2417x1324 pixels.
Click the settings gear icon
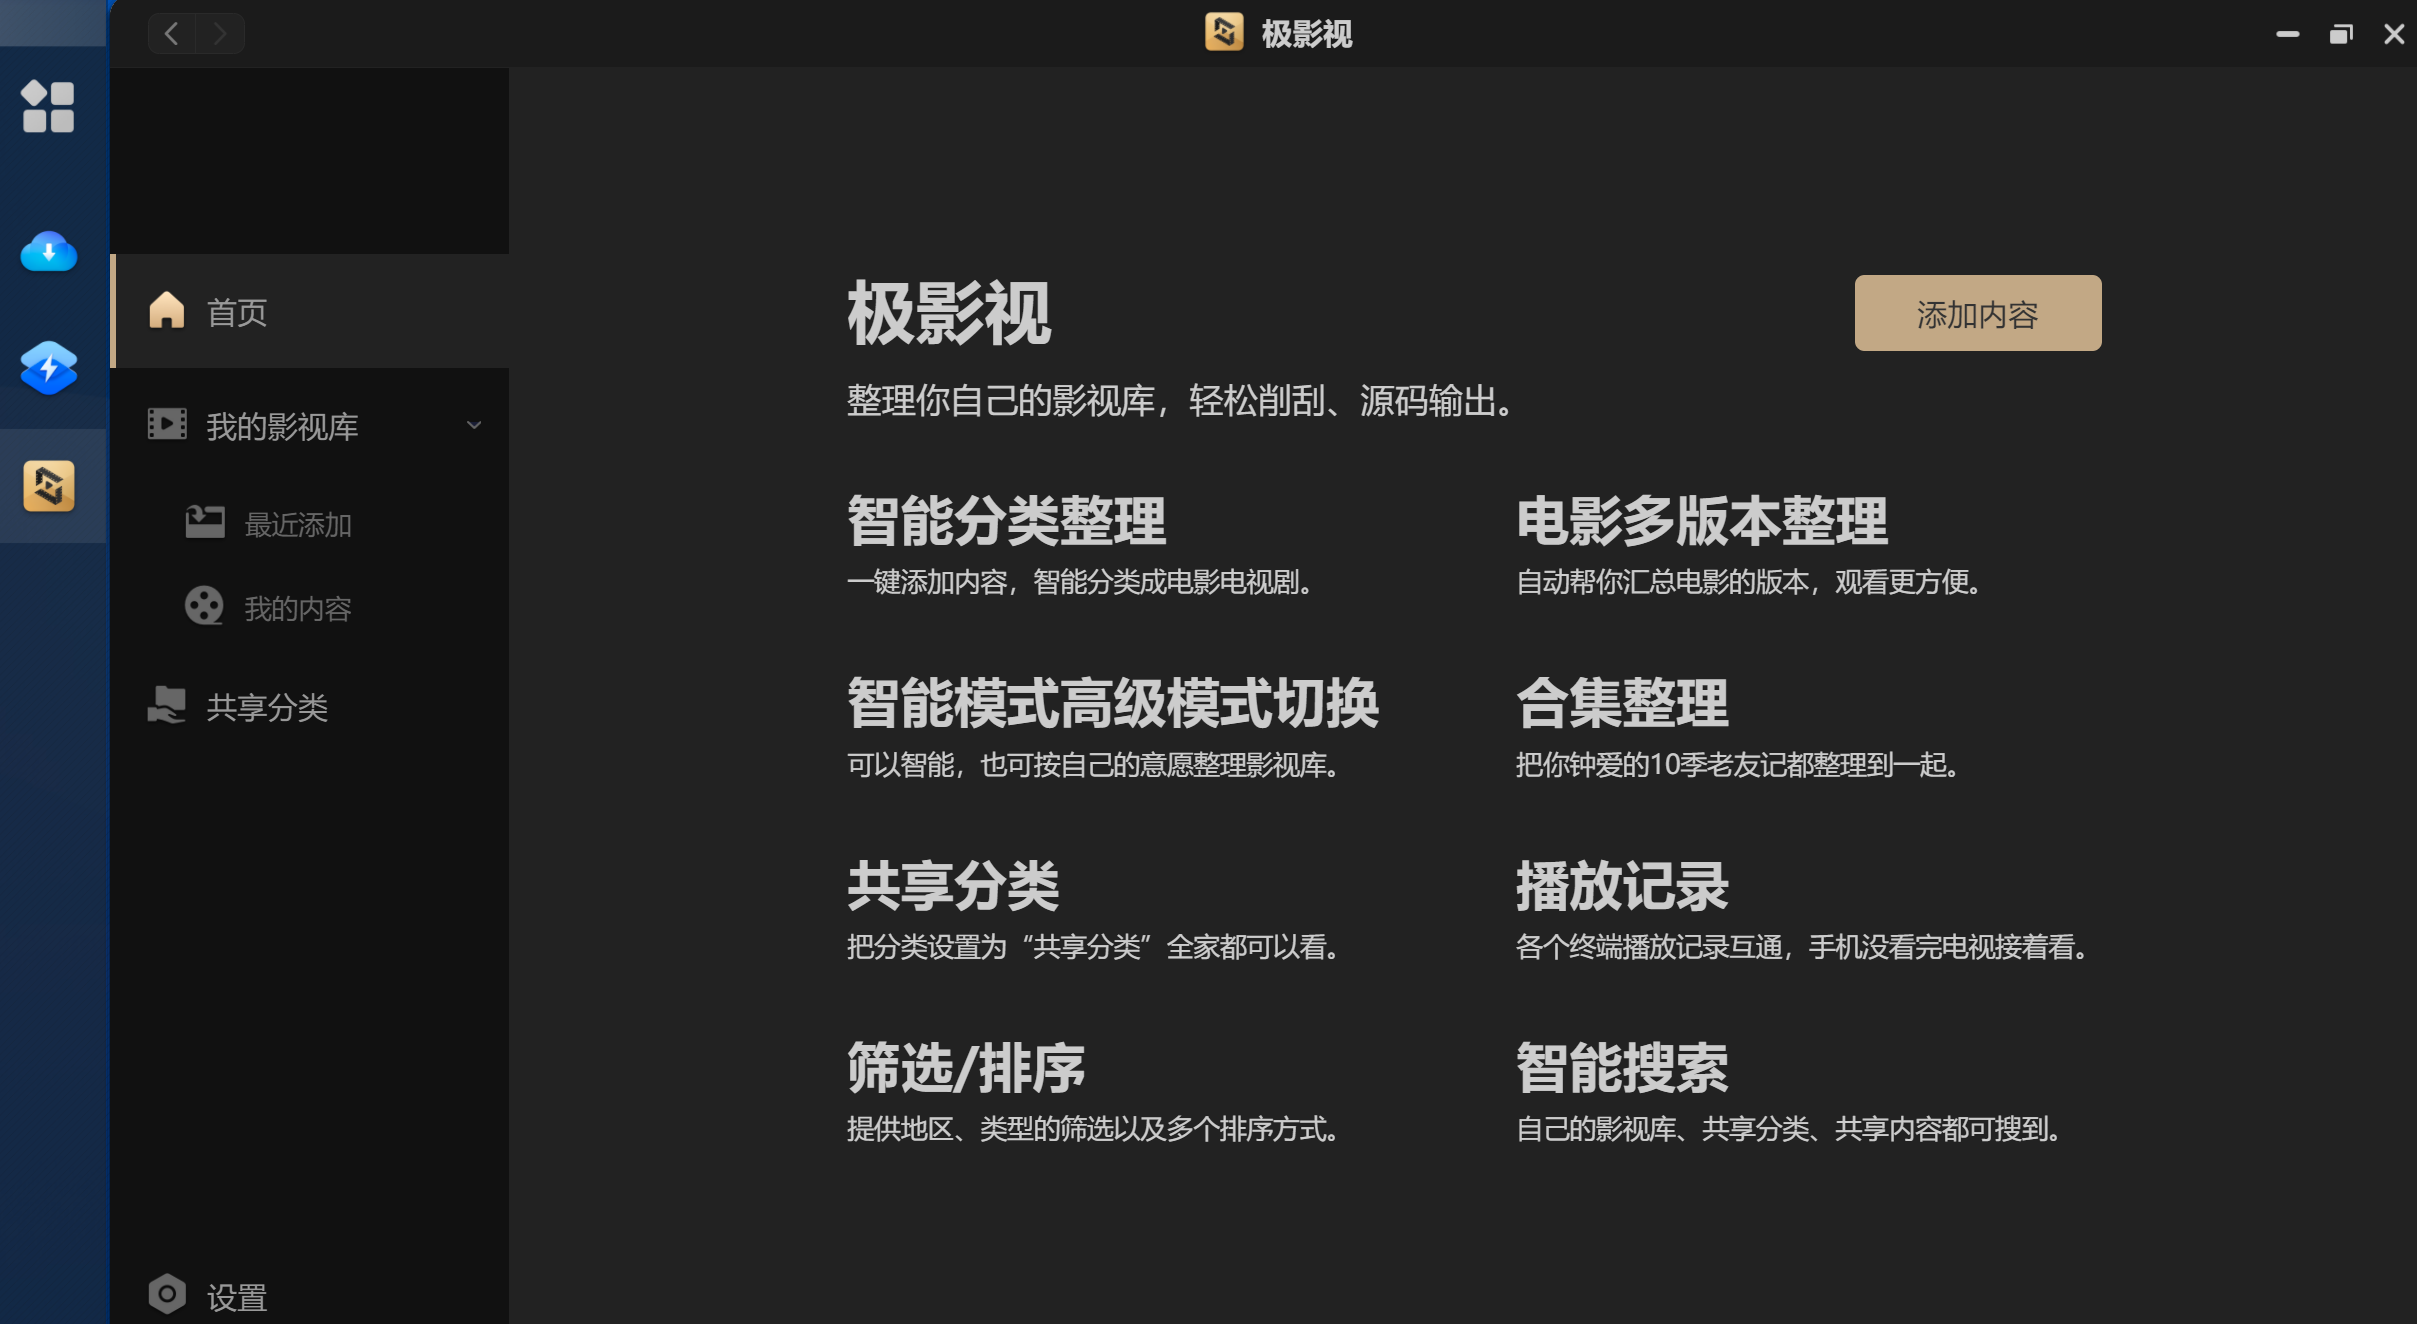(167, 1295)
